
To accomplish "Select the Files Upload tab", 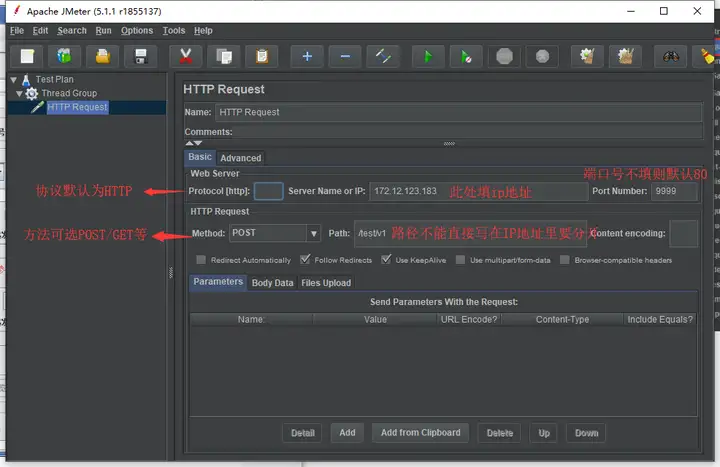I will click(x=326, y=283).
